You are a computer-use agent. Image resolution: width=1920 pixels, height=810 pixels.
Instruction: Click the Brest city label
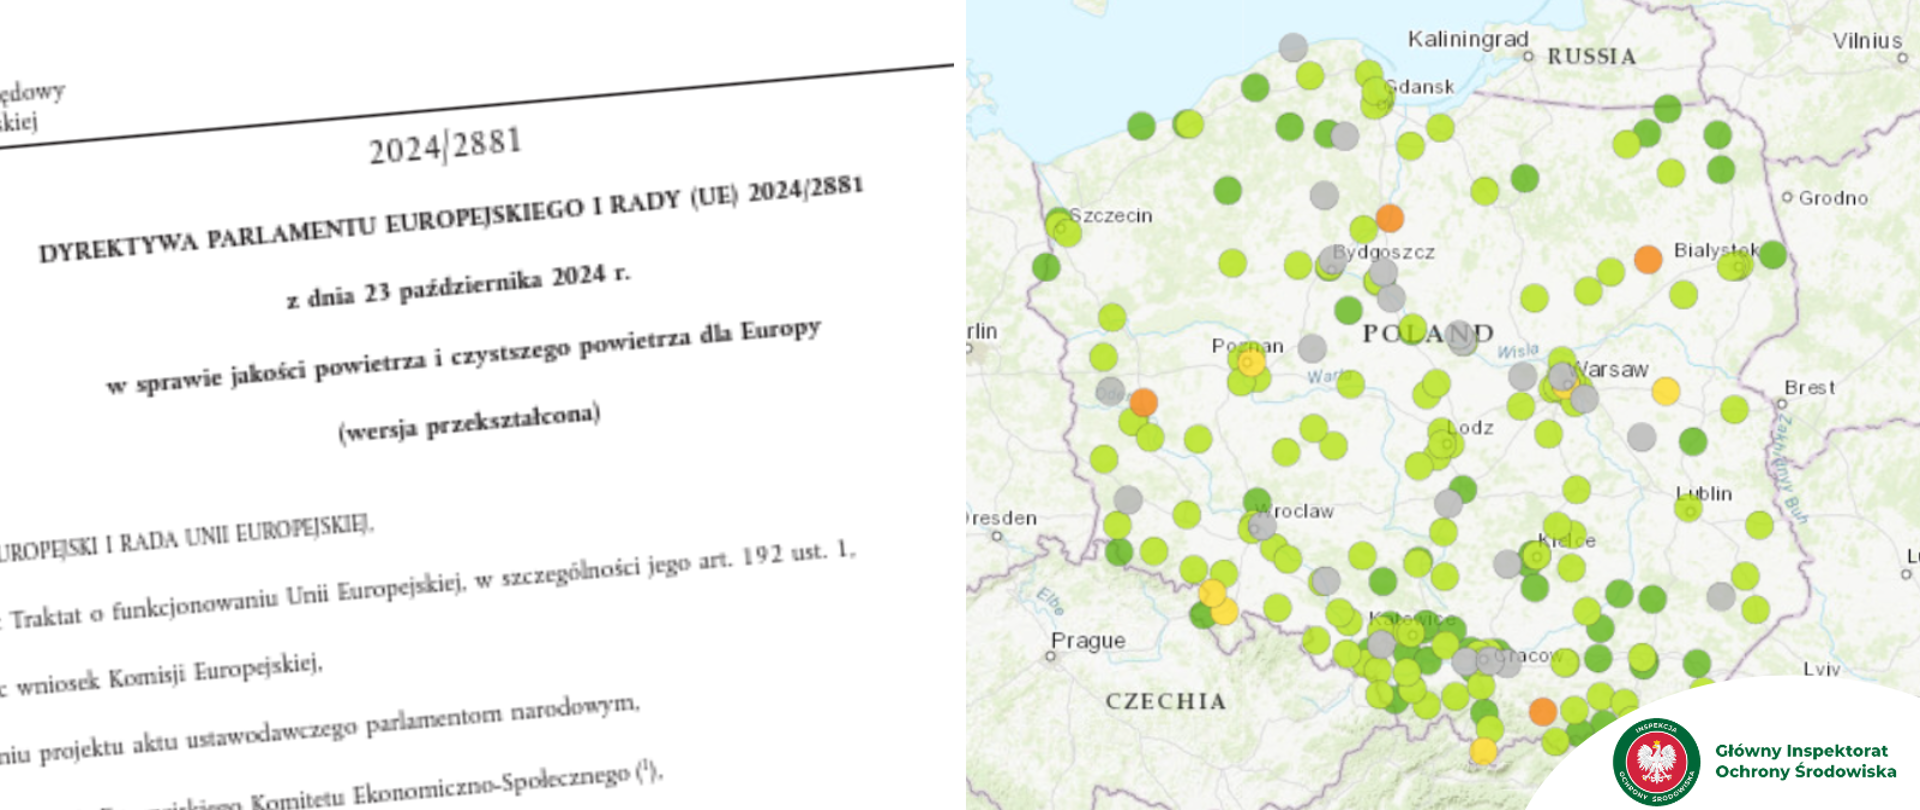1809,387
